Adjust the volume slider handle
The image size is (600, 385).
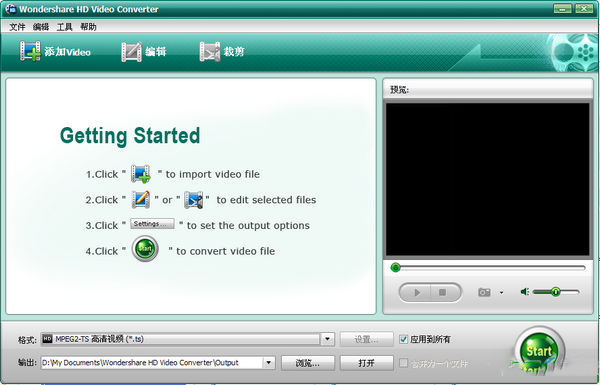(556, 292)
